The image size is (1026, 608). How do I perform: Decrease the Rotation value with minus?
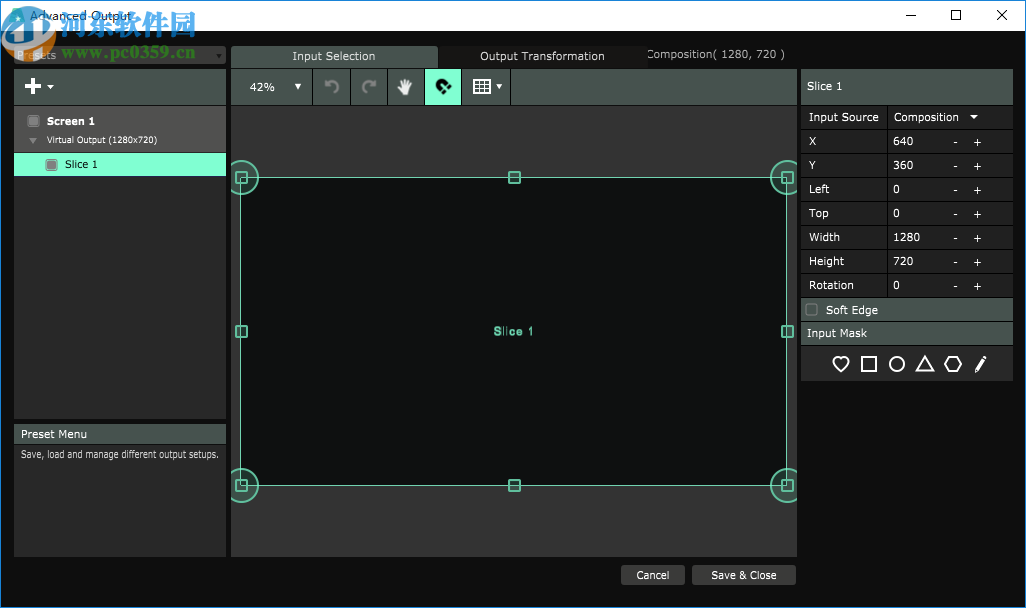955,286
